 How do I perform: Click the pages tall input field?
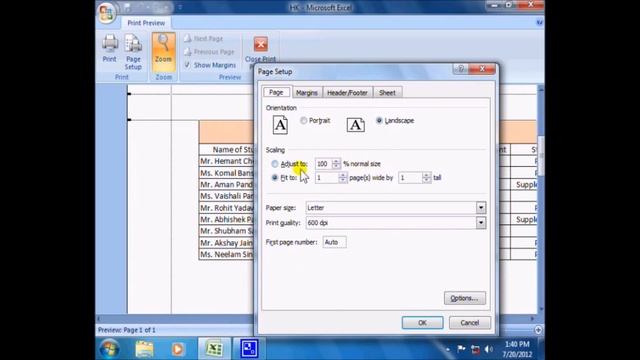(410, 178)
